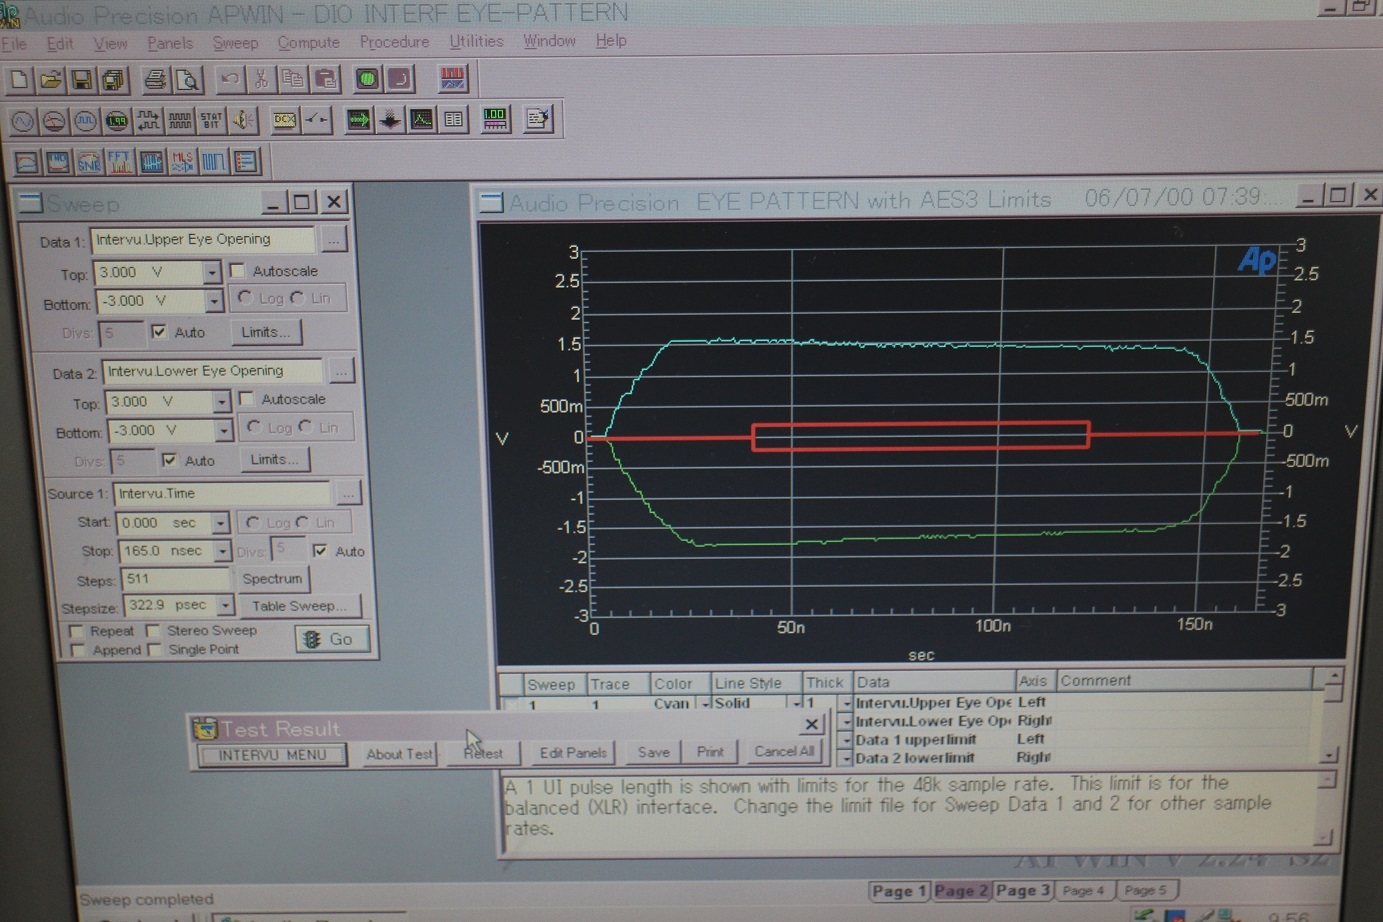Open the DCX panel icon

(285, 120)
